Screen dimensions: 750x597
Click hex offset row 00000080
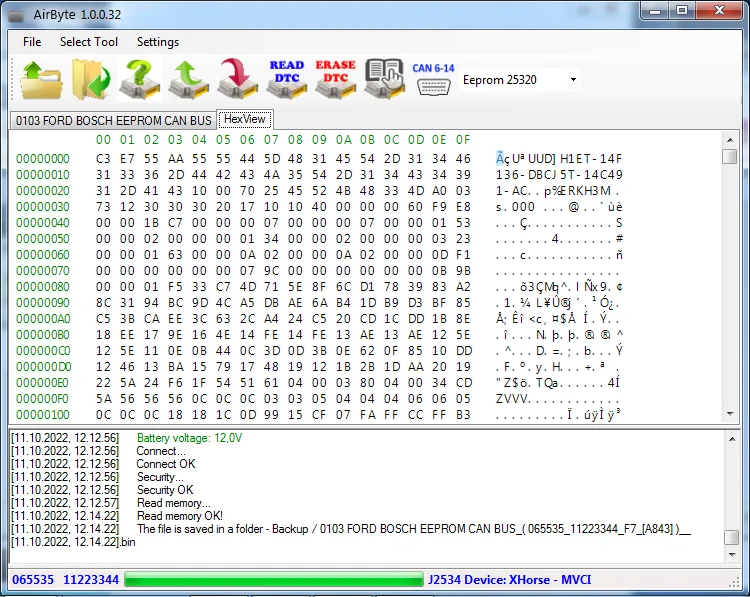pyautogui.click(x=43, y=286)
